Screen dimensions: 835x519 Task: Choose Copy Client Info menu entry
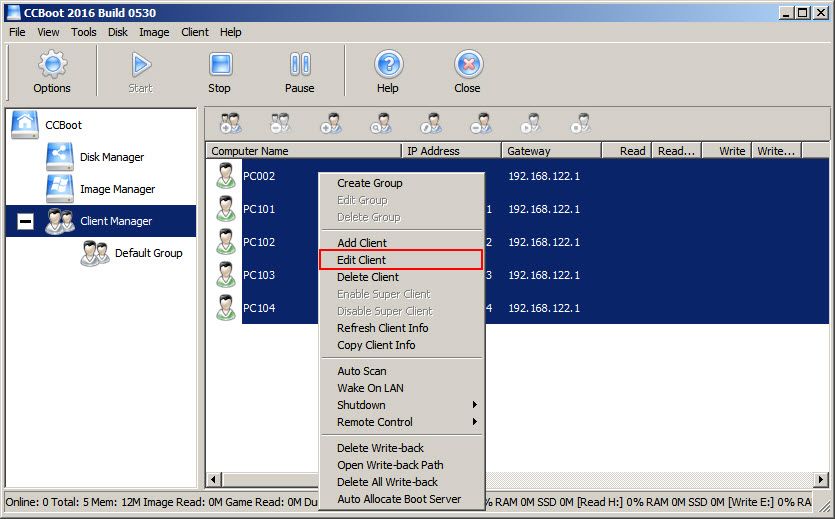(402, 345)
